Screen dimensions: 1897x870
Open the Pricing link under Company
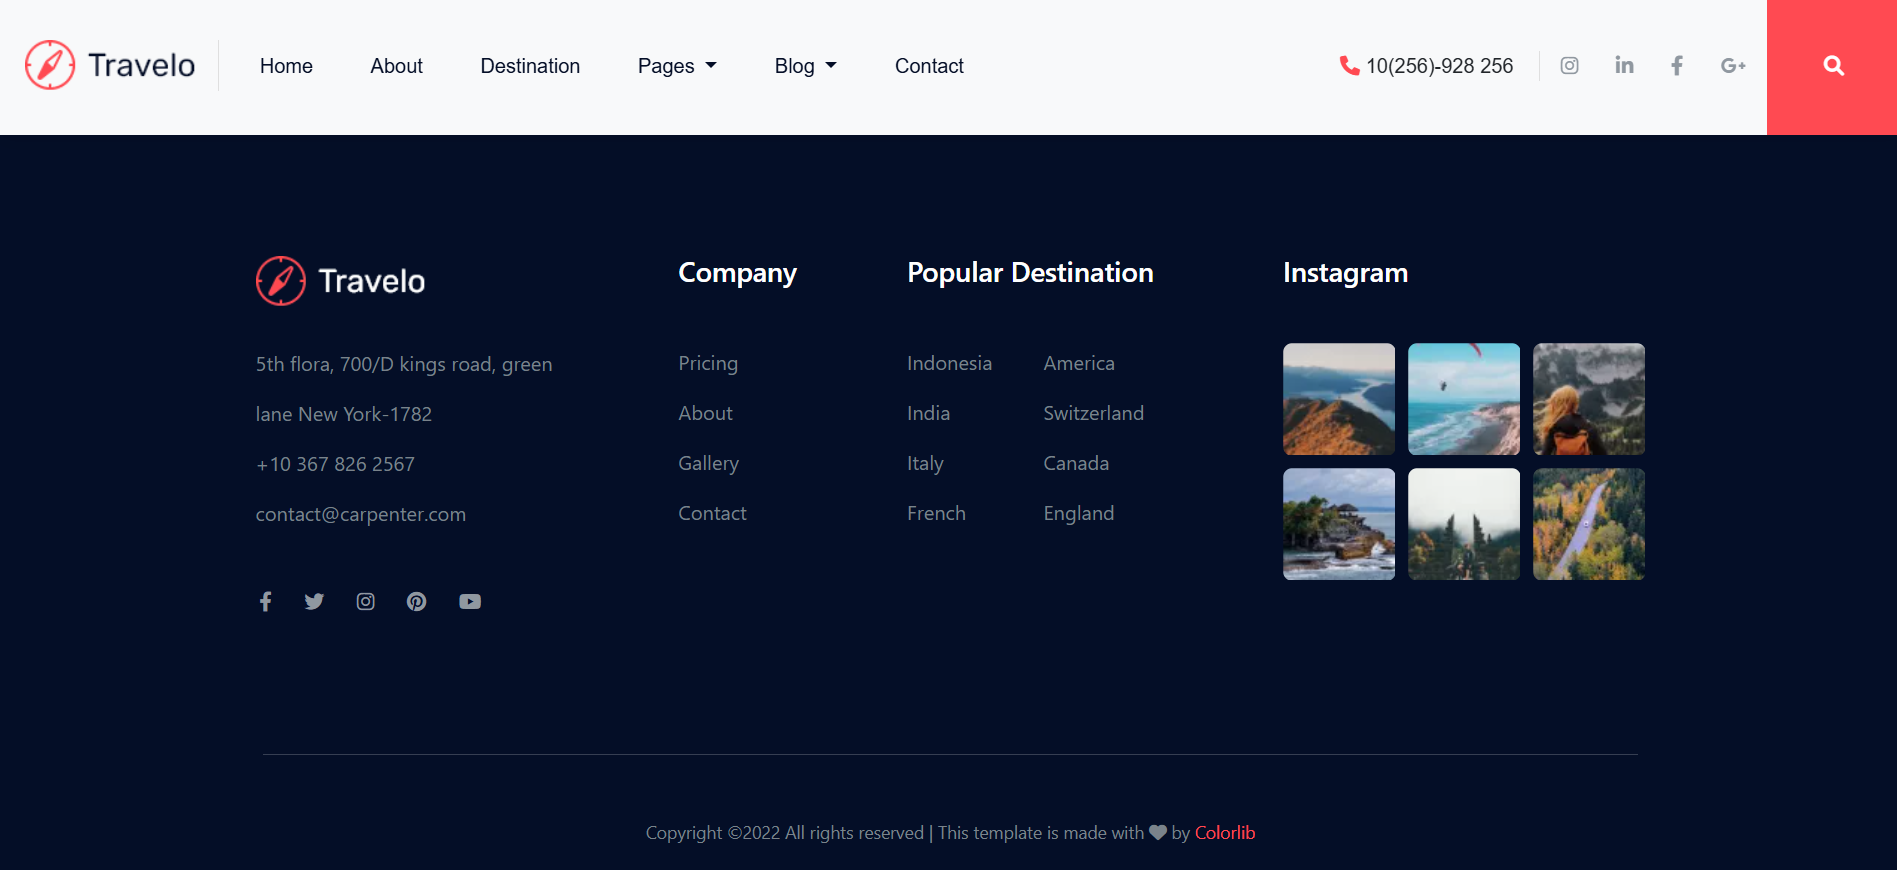click(x=708, y=363)
